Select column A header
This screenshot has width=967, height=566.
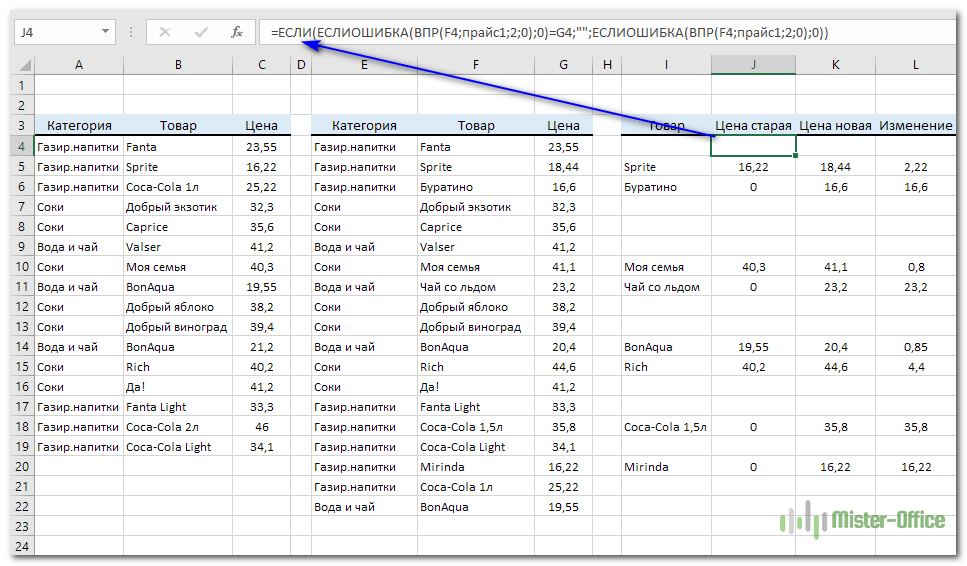point(79,65)
